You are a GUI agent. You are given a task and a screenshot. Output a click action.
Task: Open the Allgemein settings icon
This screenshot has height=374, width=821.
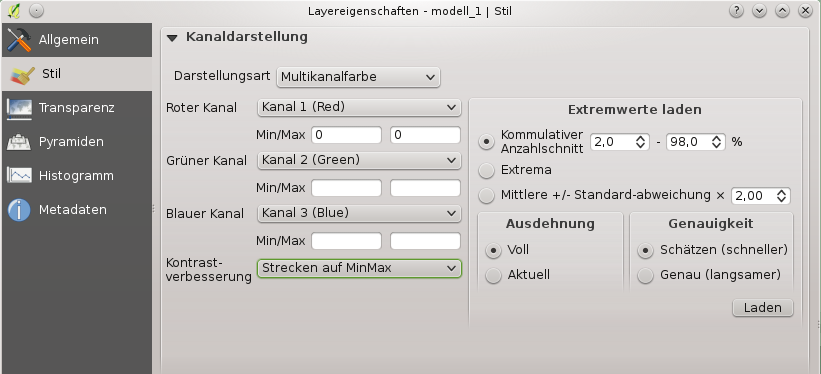pyautogui.click(x=19, y=40)
